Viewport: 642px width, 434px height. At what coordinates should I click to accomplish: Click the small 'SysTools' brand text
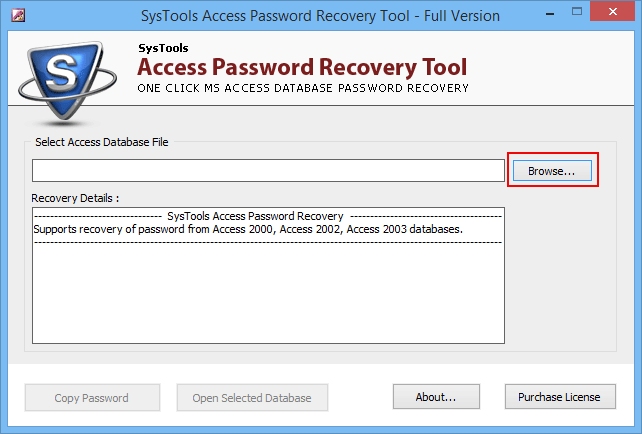tap(163, 48)
